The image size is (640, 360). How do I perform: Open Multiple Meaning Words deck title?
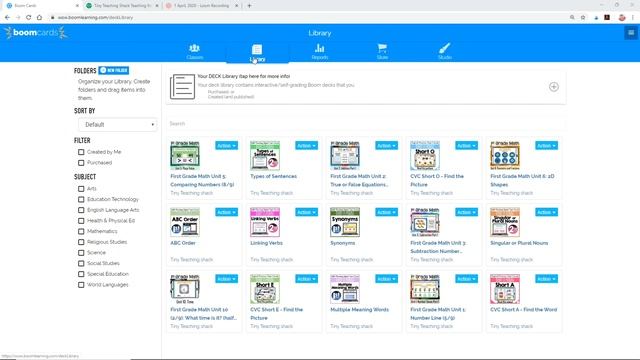point(359,309)
